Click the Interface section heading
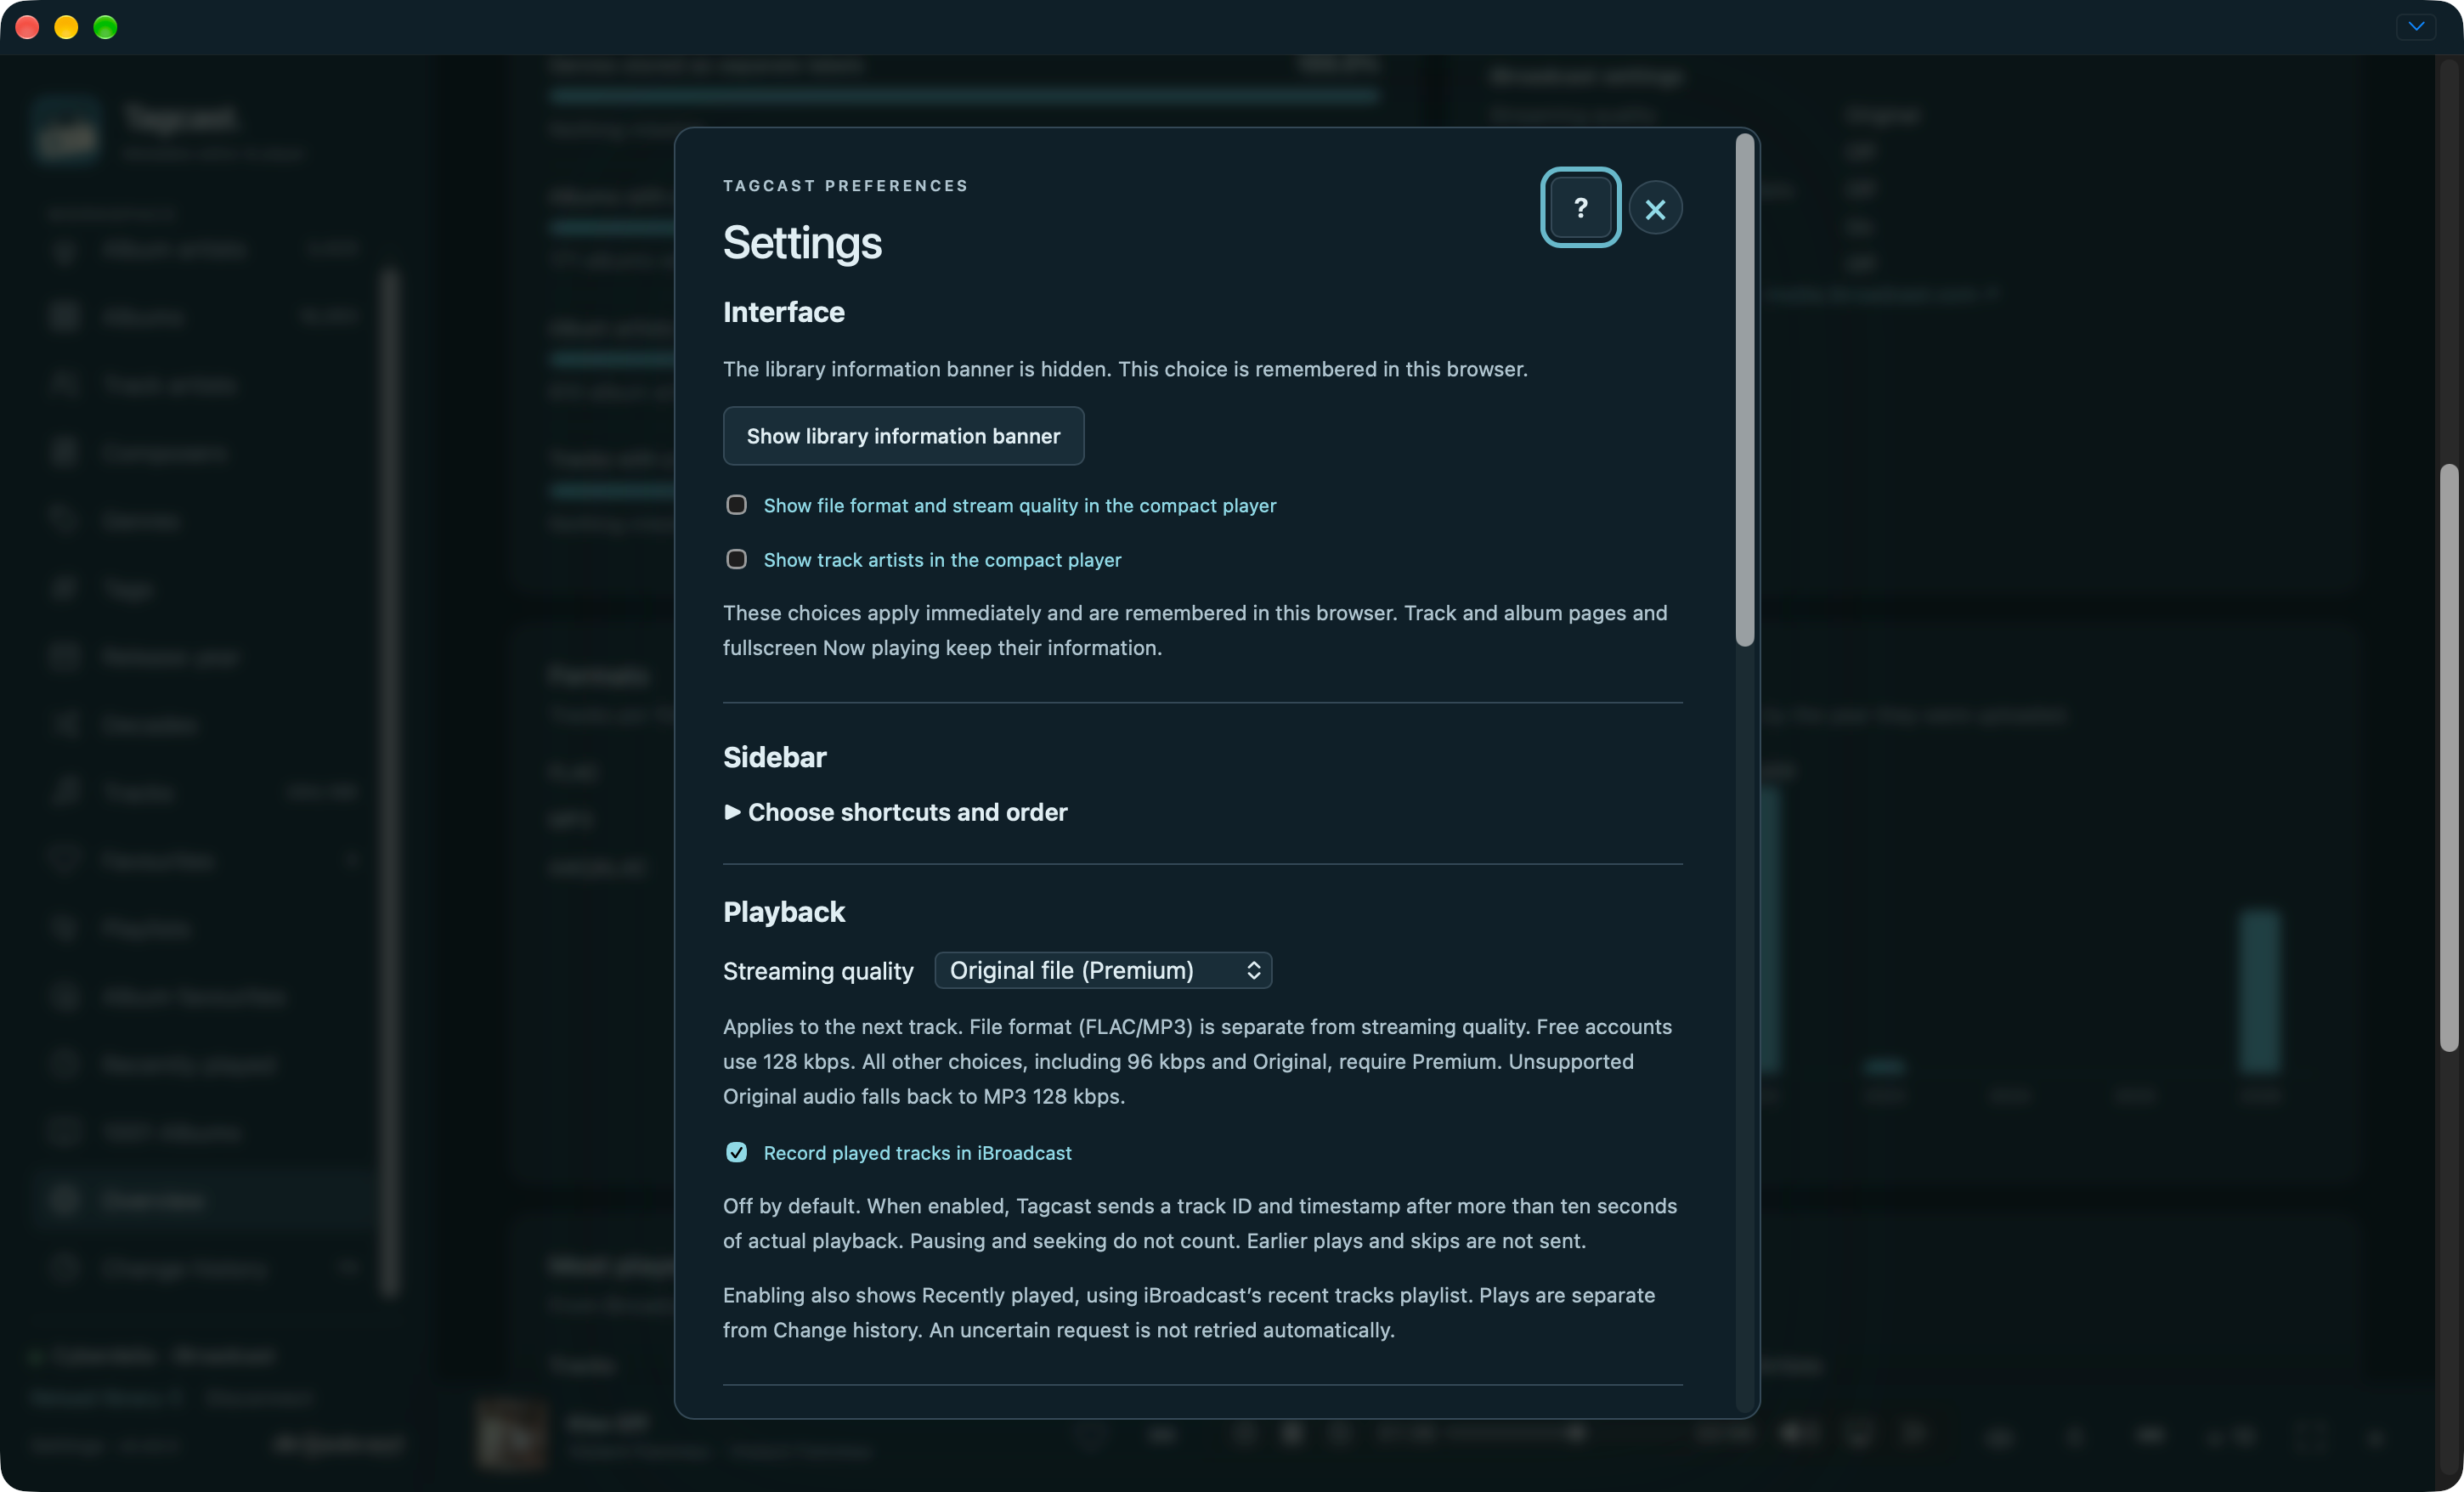 click(783, 312)
